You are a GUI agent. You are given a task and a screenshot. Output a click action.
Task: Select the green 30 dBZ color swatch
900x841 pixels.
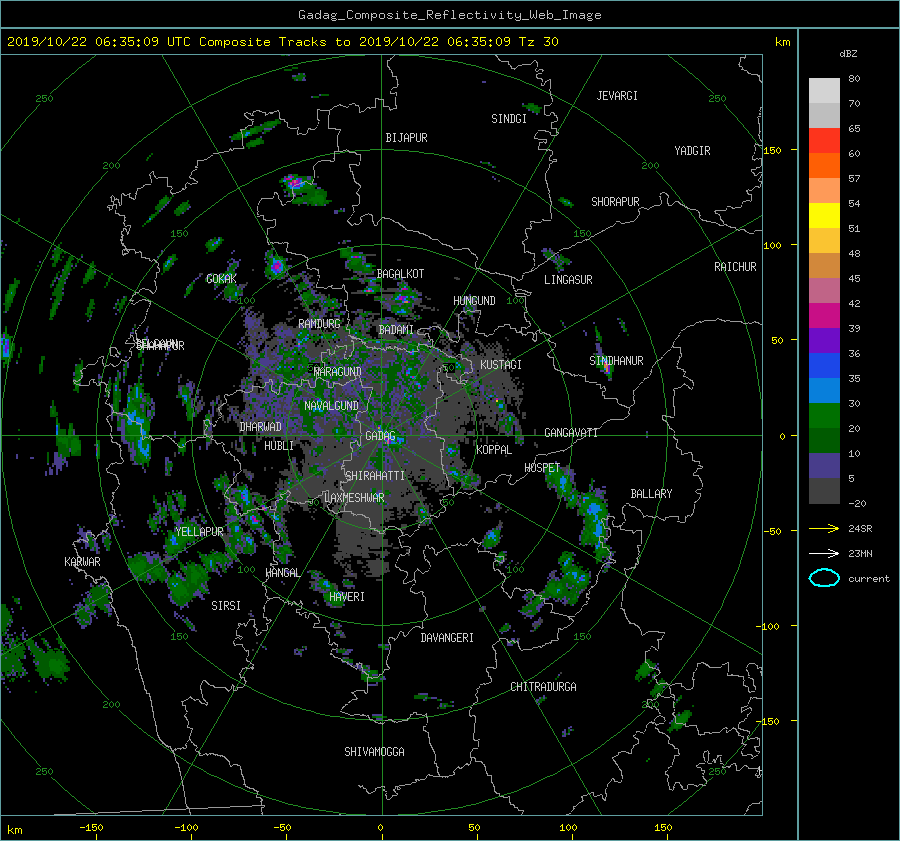(x=824, y=416)
